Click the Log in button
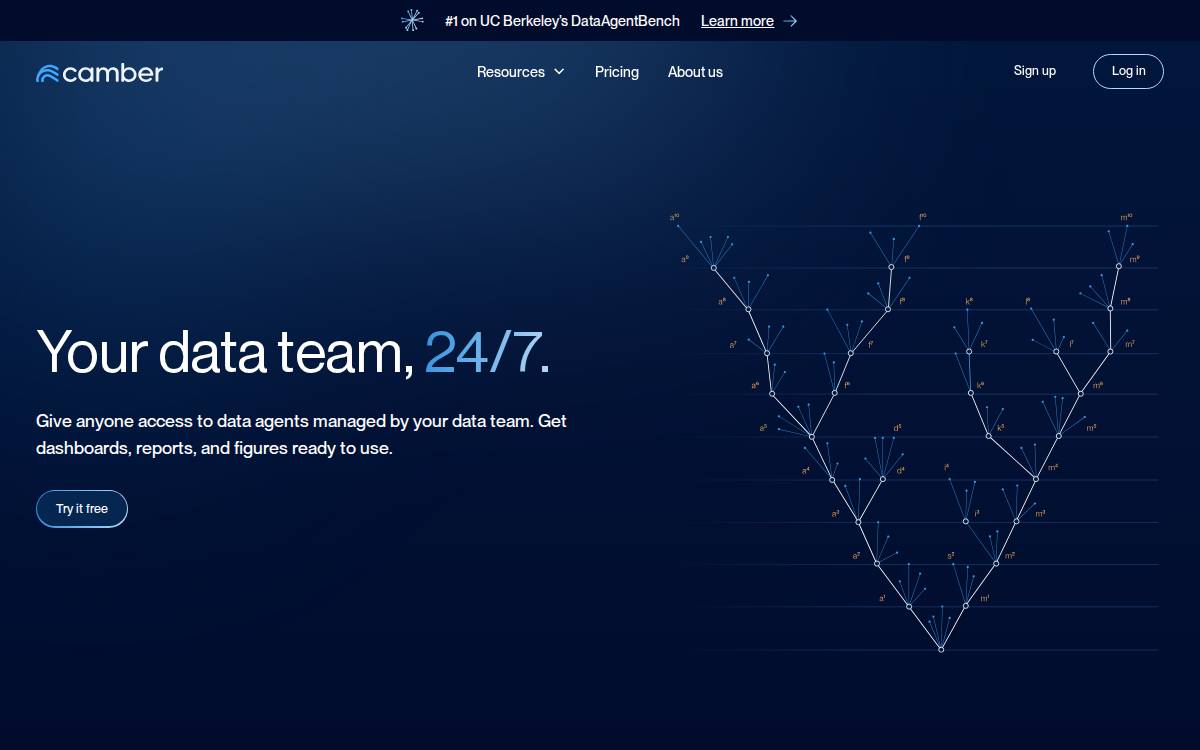1200x750 pixels. [1128, 71]
